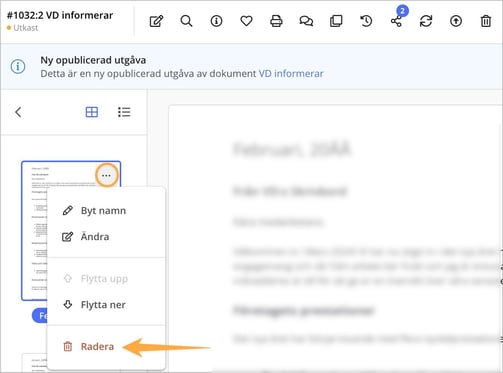Open the version history clock icon

tap(366, 21)
